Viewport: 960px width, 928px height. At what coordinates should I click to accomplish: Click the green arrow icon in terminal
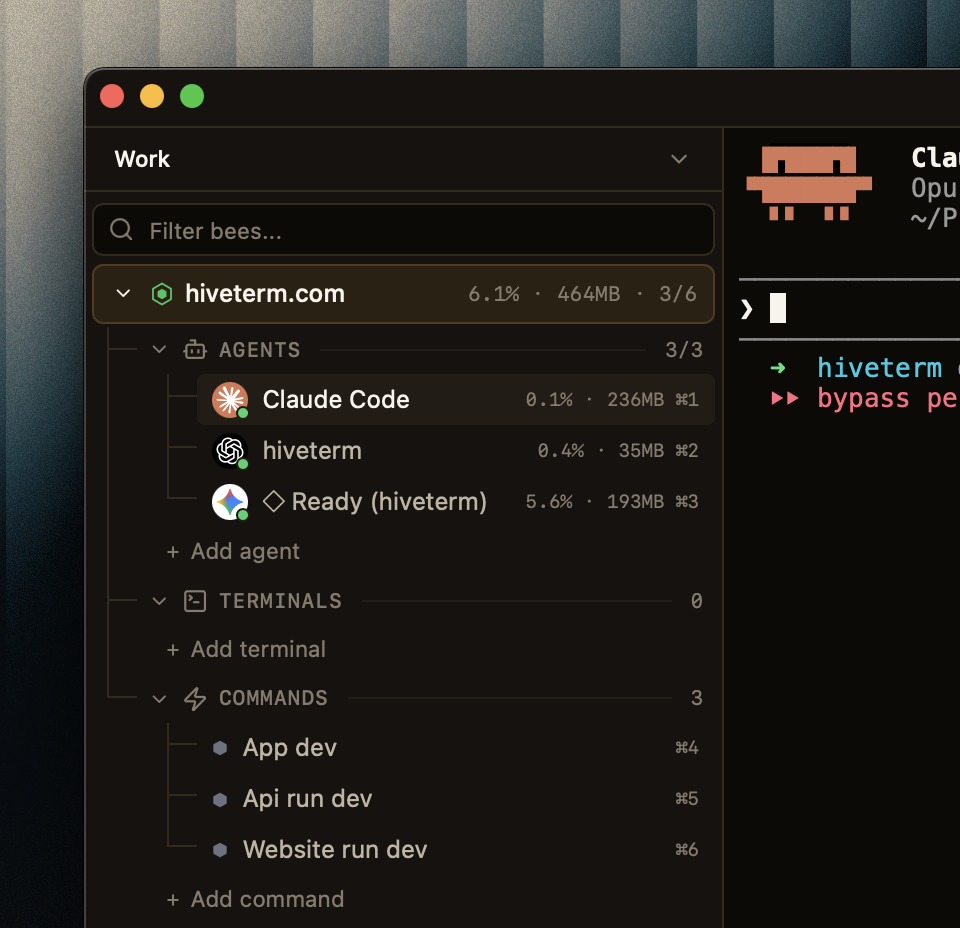778,368
